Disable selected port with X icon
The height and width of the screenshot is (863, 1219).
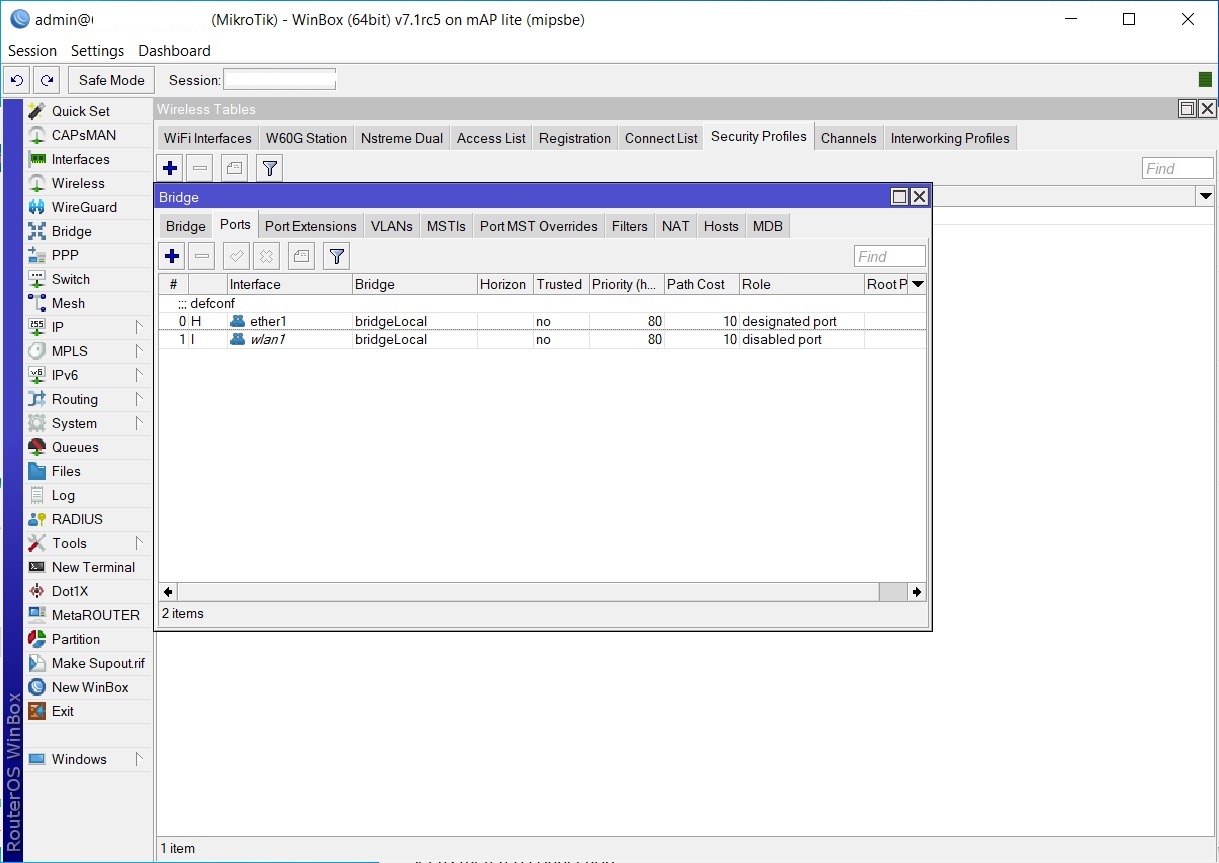click(x=266, y=256)
